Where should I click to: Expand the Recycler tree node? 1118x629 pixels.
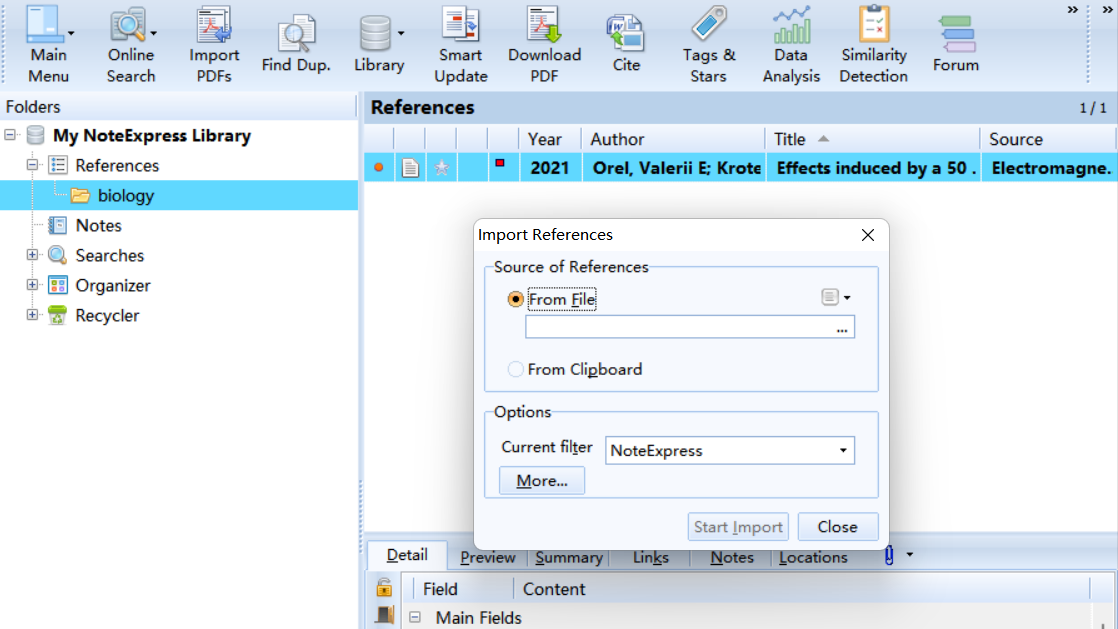point(32,314)
